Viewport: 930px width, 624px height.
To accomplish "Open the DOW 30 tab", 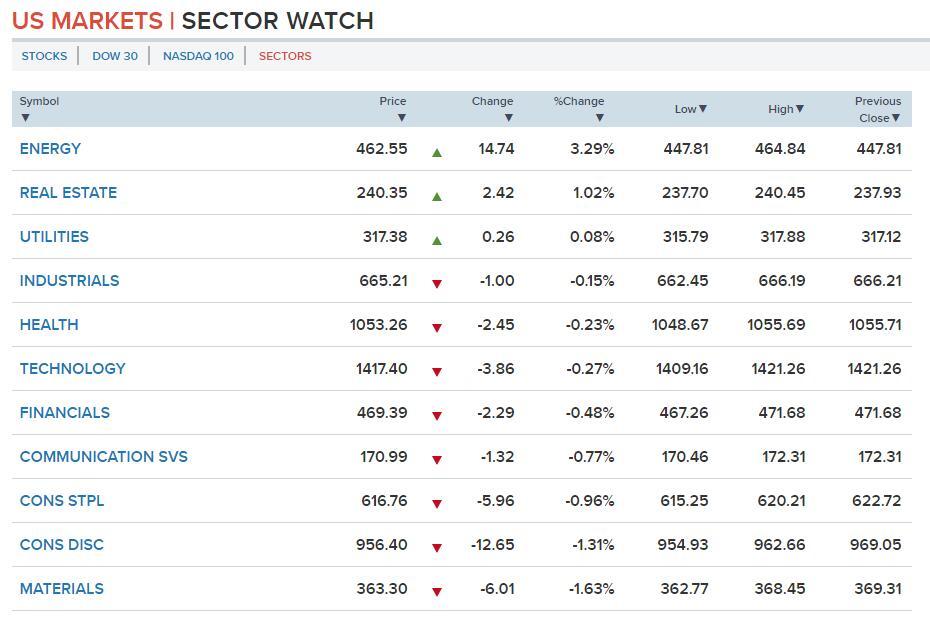I will [x=115, y=56].
